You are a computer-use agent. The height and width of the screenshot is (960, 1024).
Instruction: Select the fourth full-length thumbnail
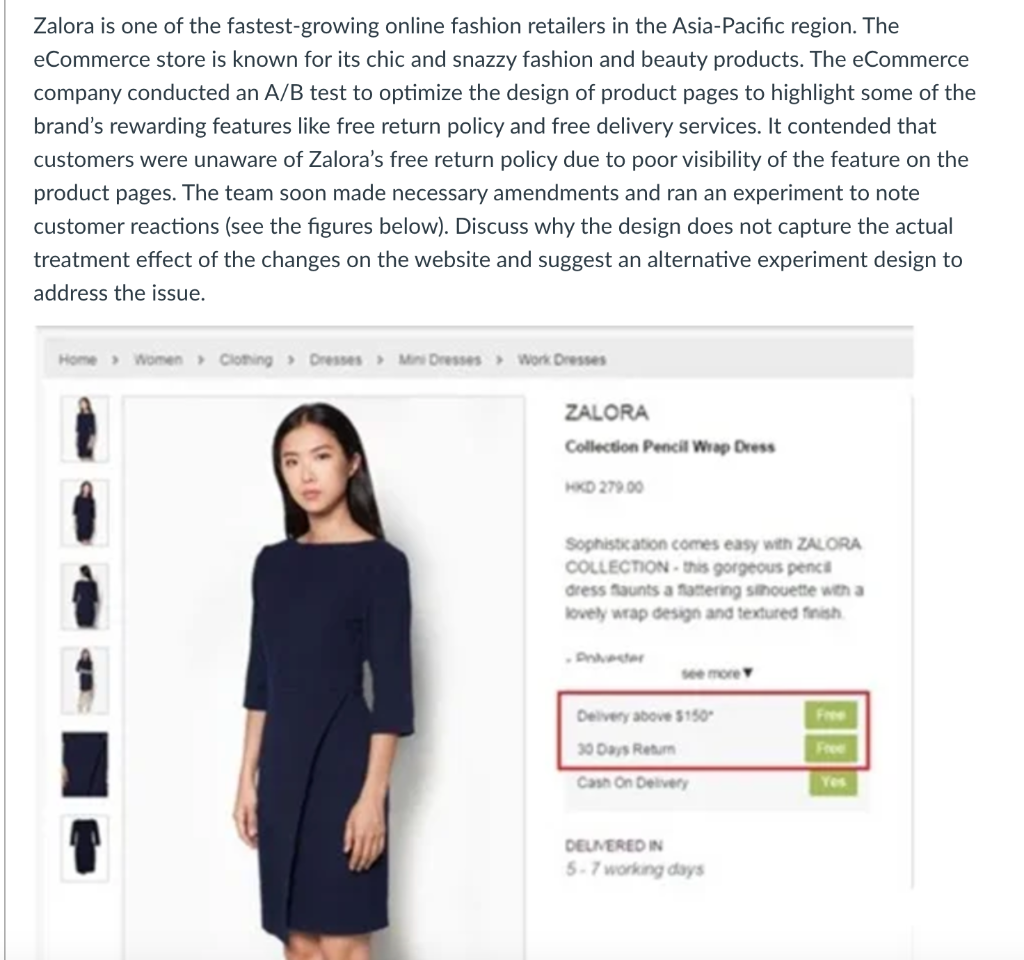coord(85,680)
